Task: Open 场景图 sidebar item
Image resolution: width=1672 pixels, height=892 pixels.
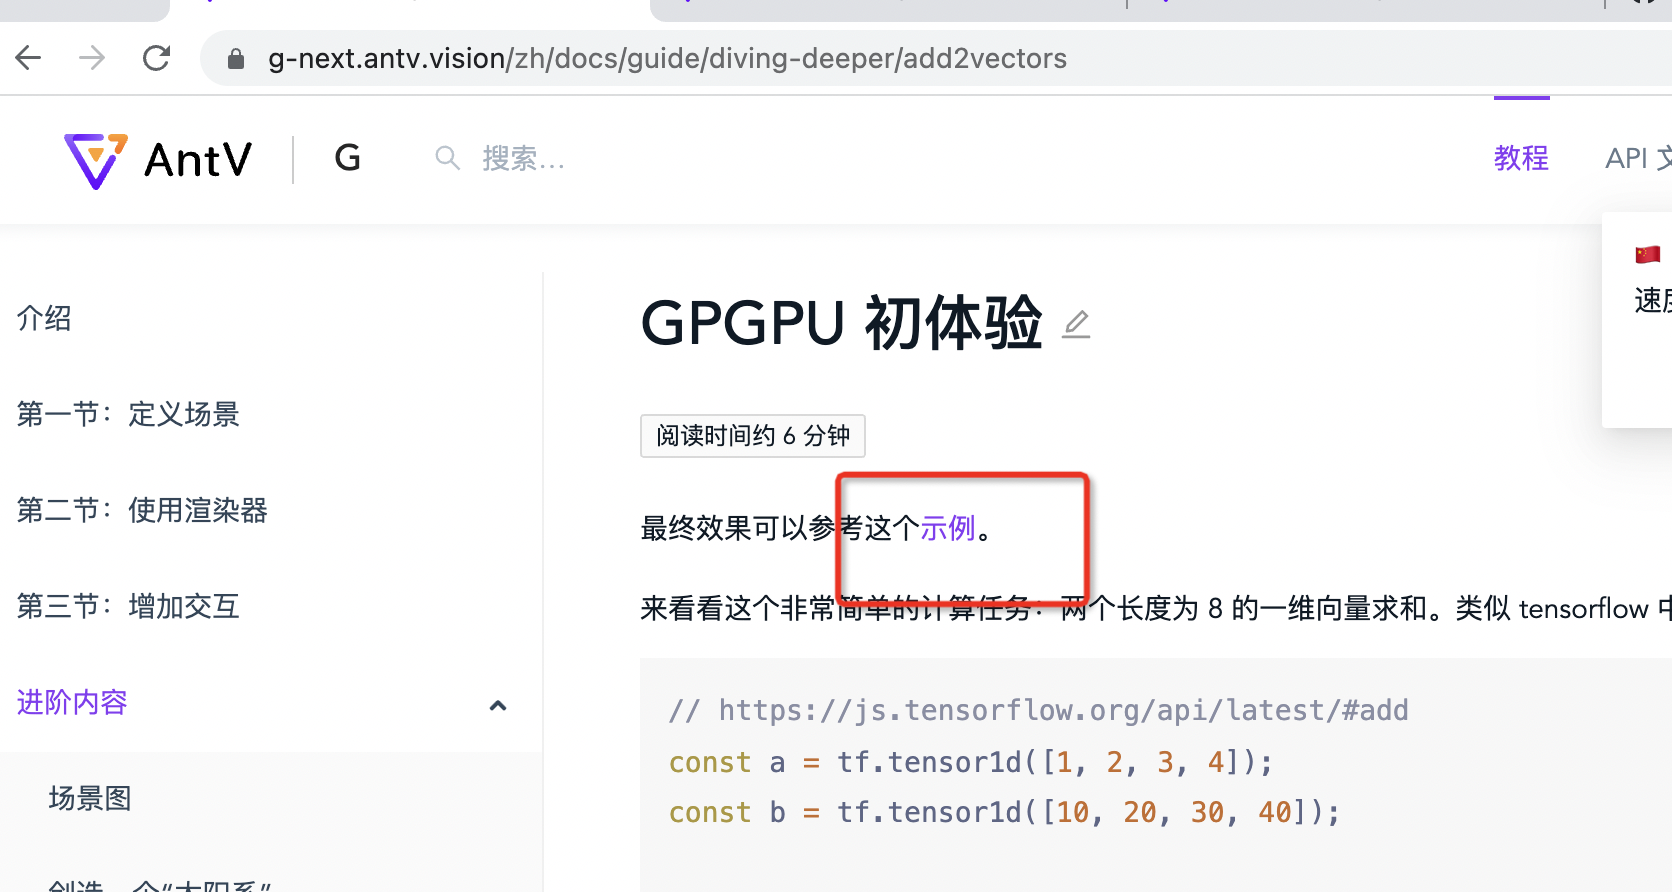Action: click(x=90, y=798)
